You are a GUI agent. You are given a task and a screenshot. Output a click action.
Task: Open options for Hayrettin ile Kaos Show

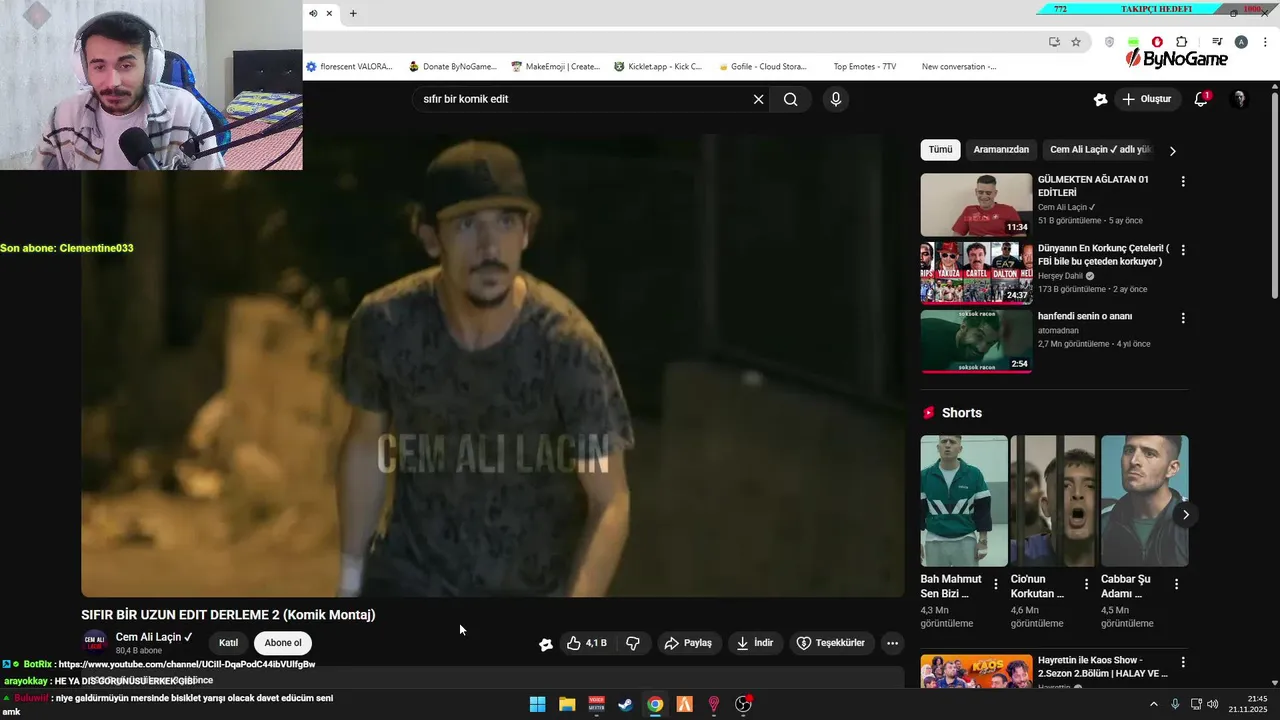pyautogui.click(x=1183, y=662)
